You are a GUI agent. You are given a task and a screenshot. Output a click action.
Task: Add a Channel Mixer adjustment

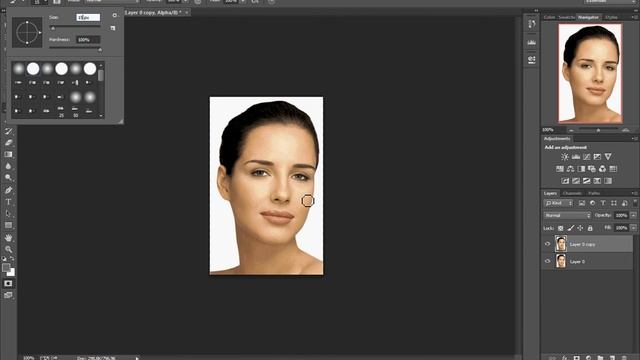(602, 169)
